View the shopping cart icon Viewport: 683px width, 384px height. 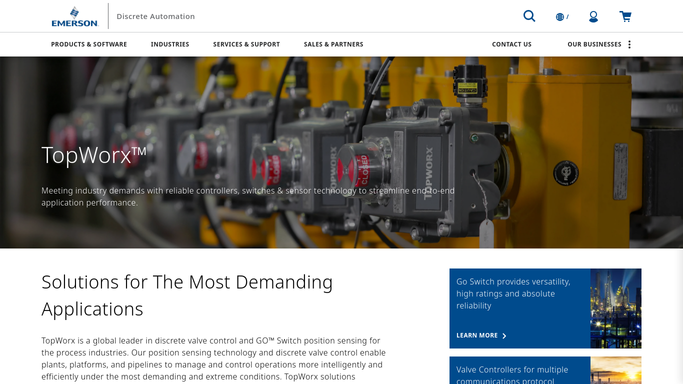pyautogui.click(x=626, y=17)
